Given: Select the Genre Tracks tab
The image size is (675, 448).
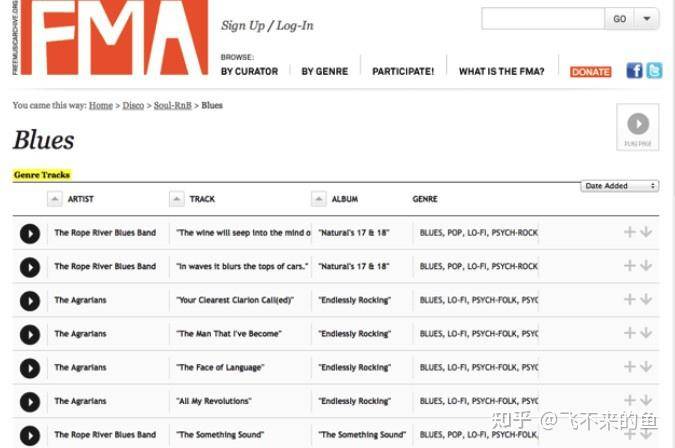Looking at the screenshot, I should 42,175.
